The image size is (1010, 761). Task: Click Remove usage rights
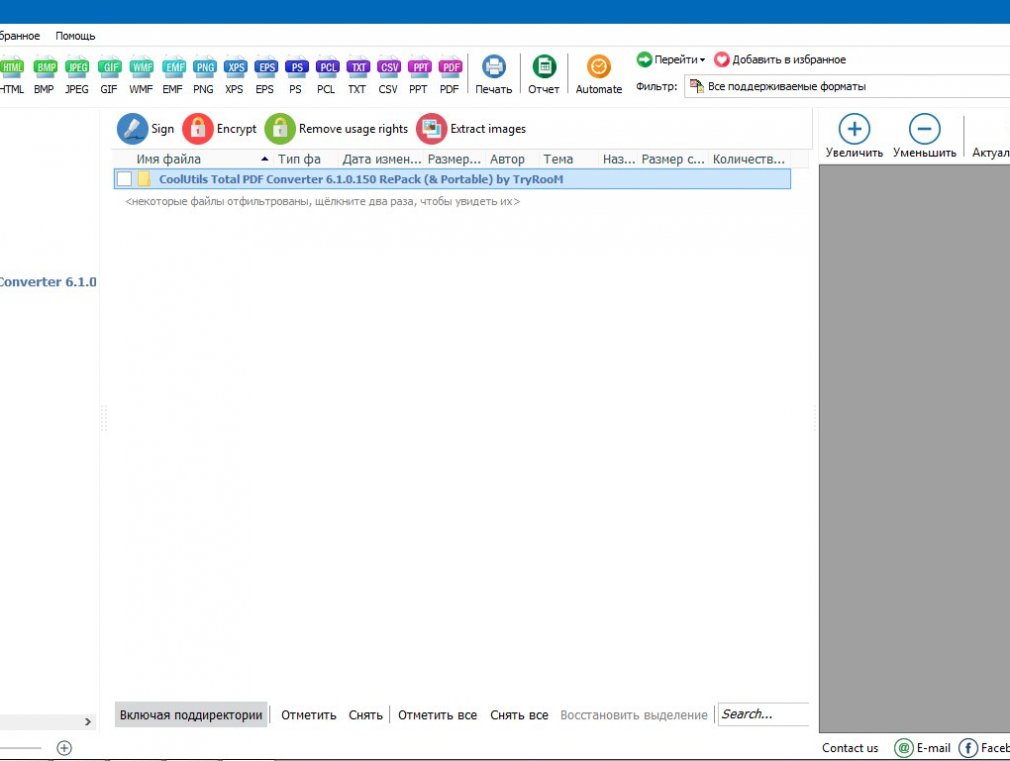pos(336,129)
